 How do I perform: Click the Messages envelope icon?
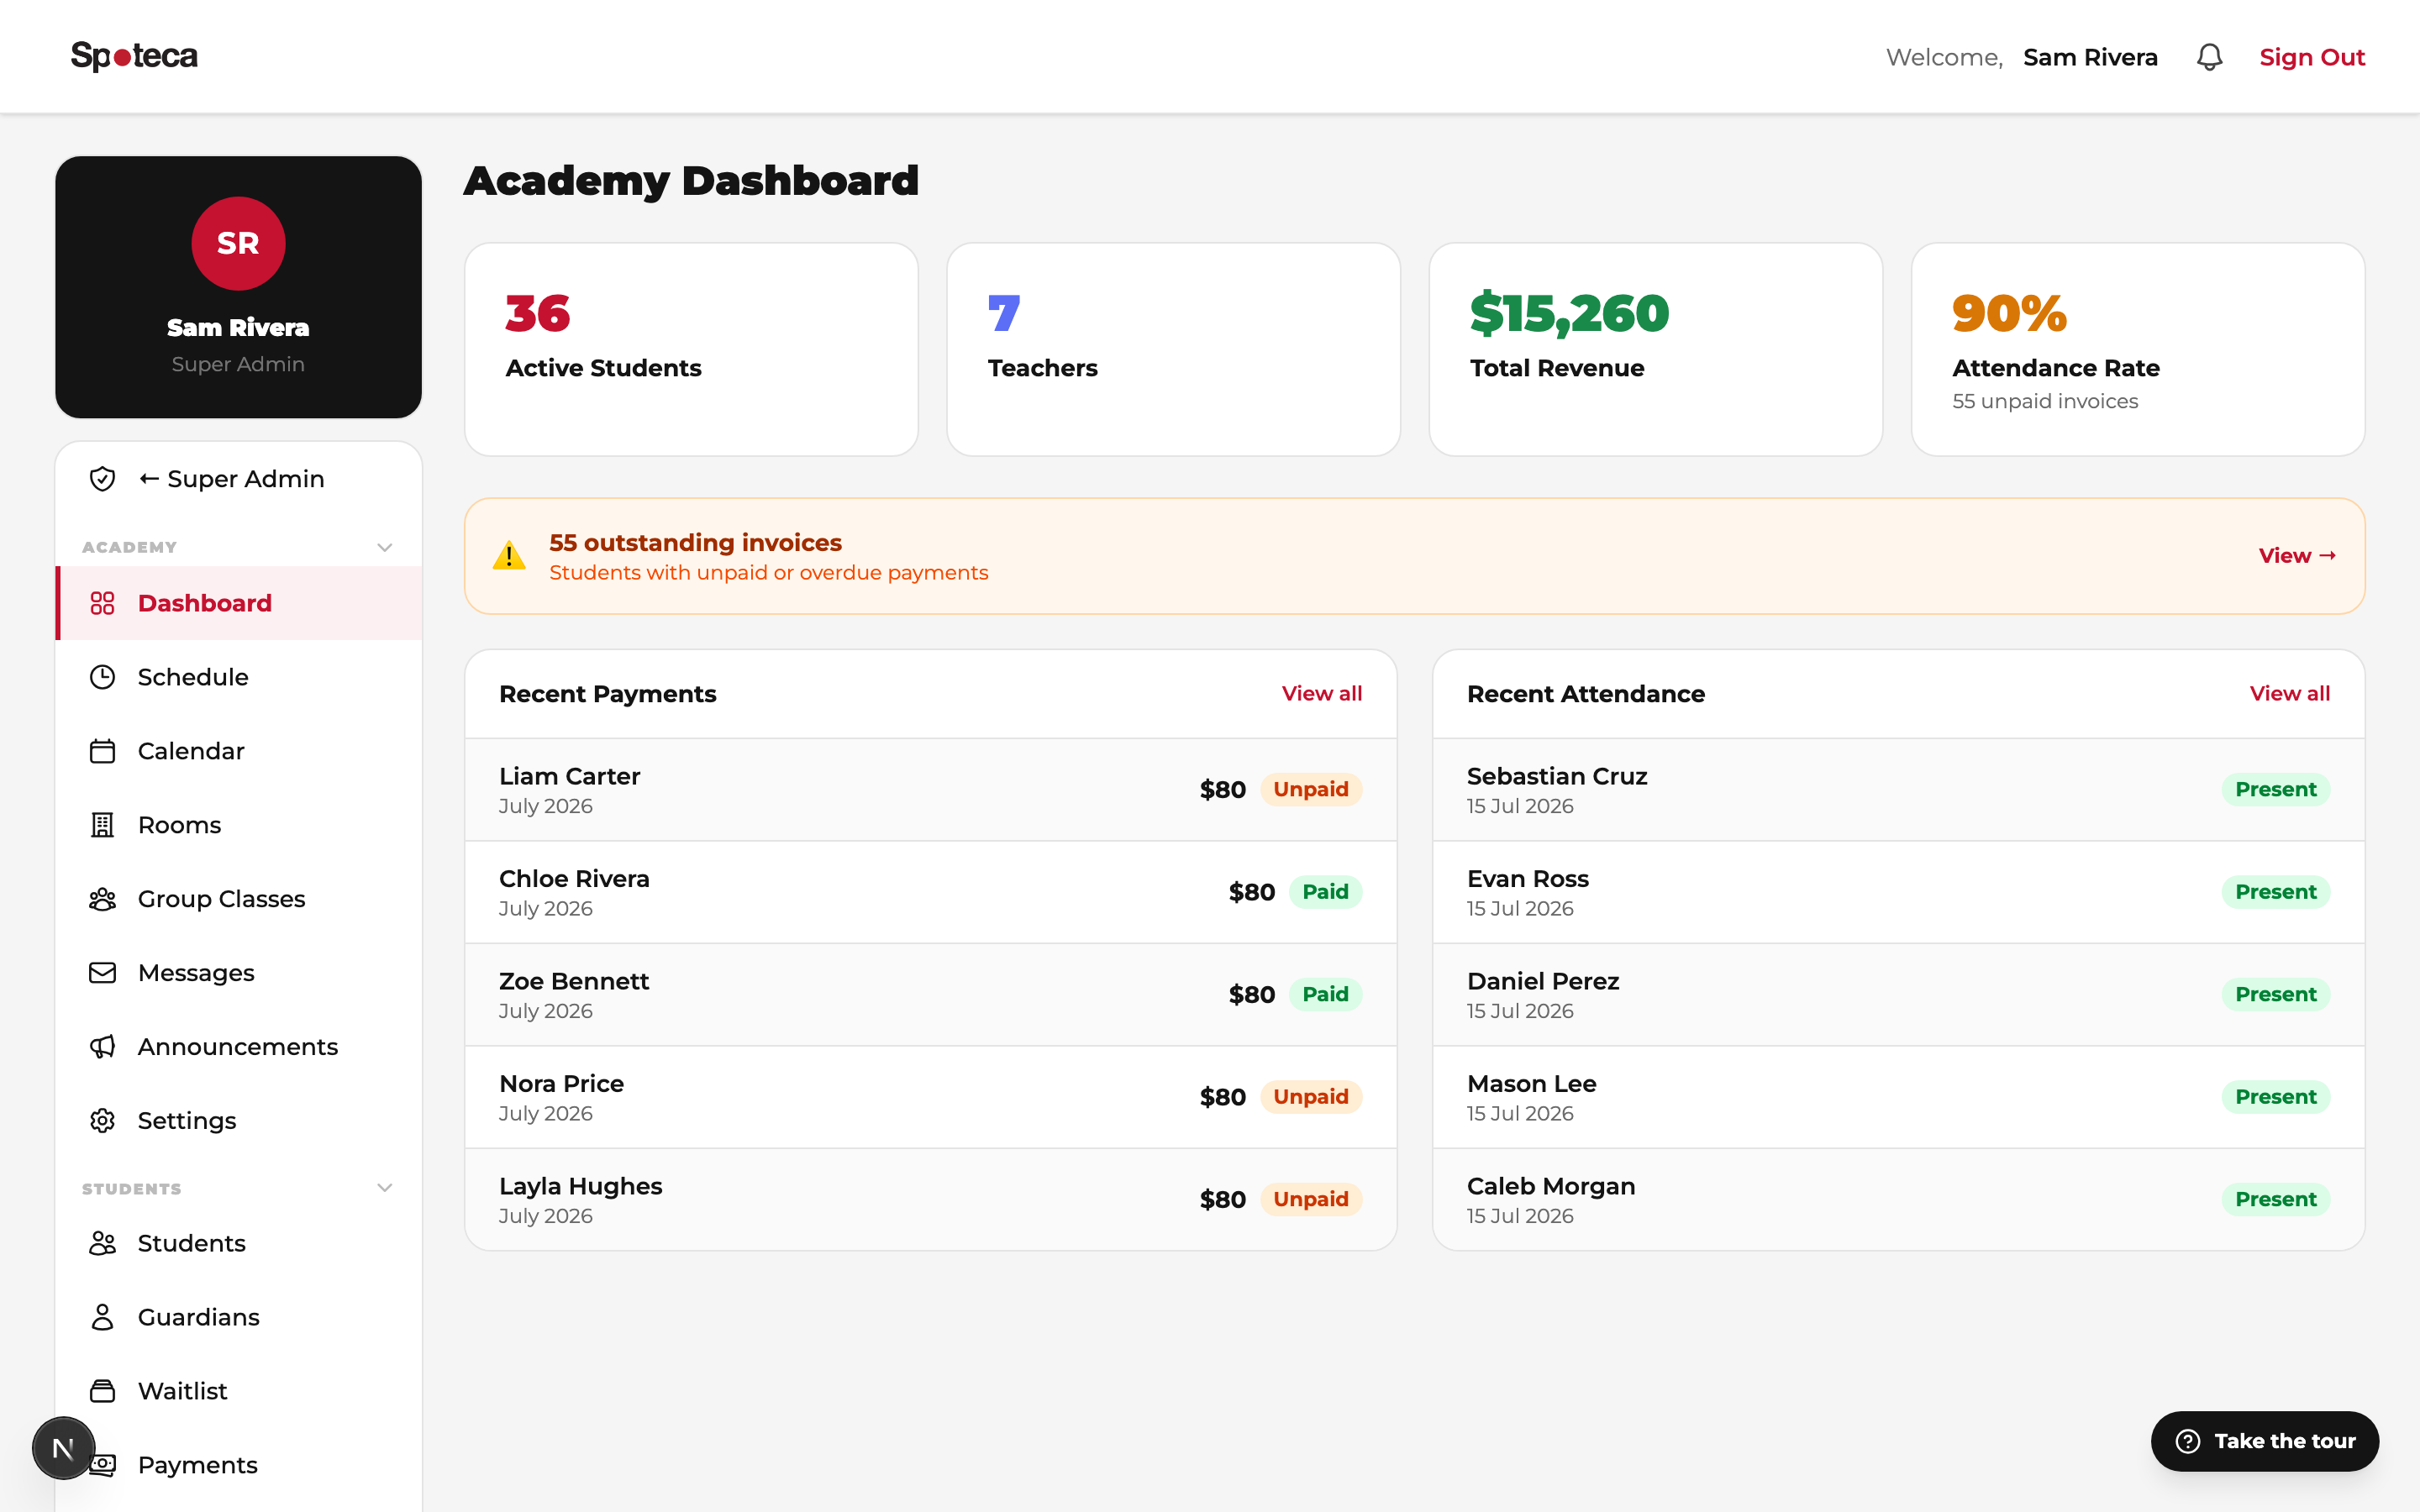[102, 973]
